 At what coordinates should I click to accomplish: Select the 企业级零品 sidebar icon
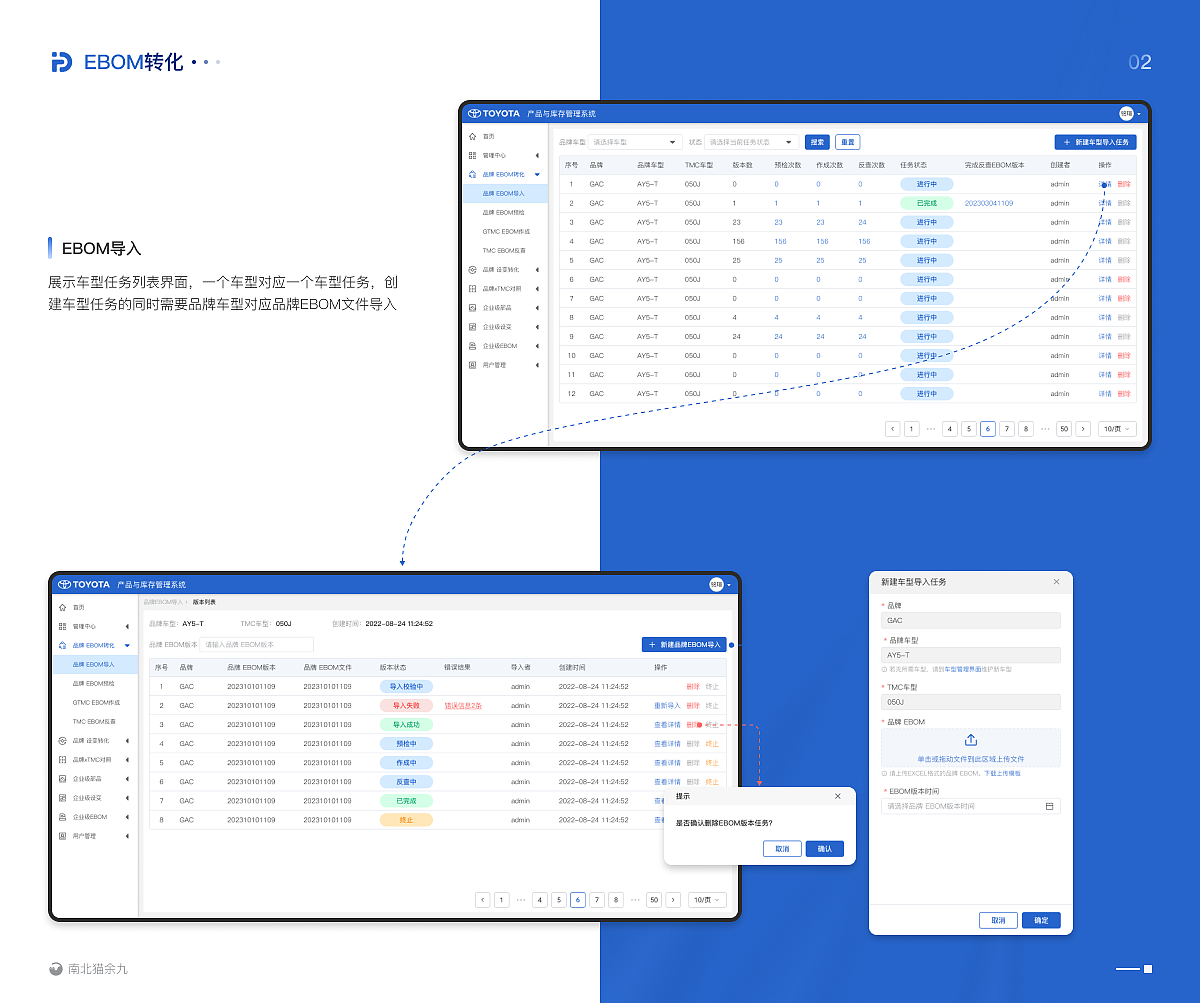[472, 307]
